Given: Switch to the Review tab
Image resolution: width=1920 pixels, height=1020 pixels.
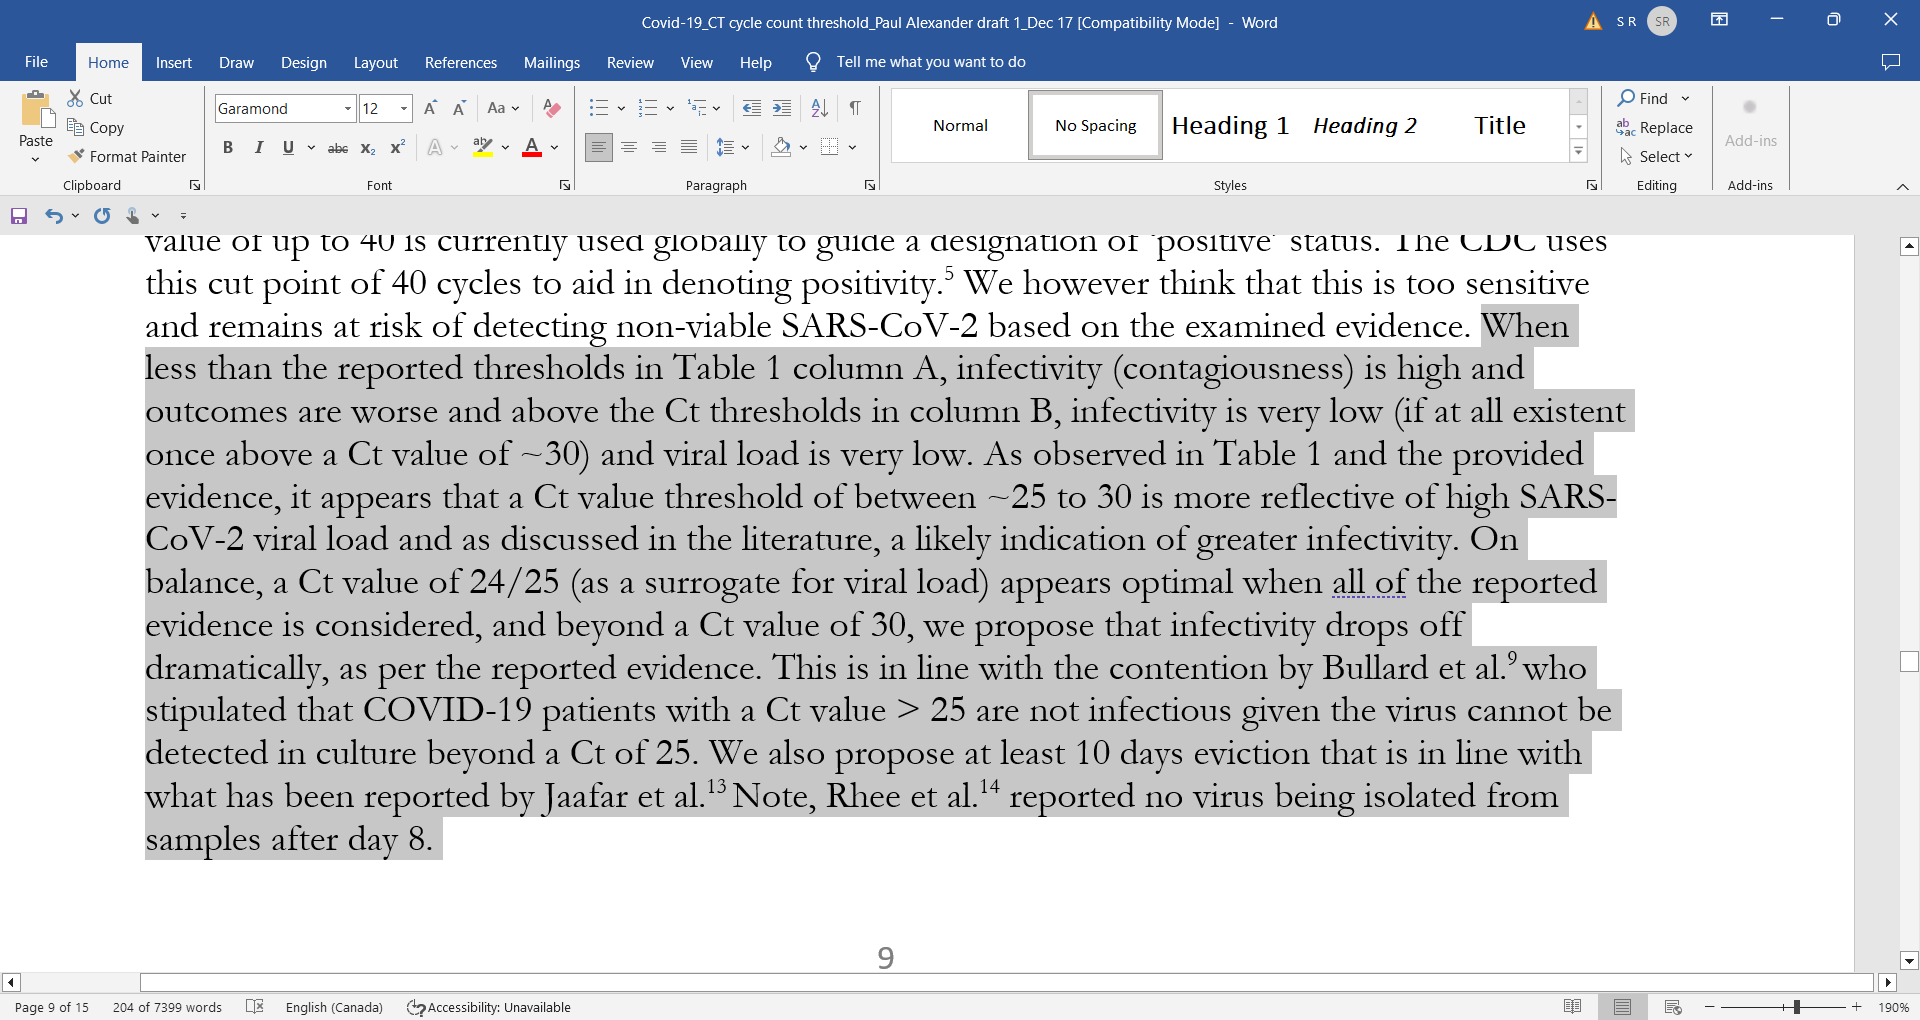Looking at the screenshot, I should (630, 62).
